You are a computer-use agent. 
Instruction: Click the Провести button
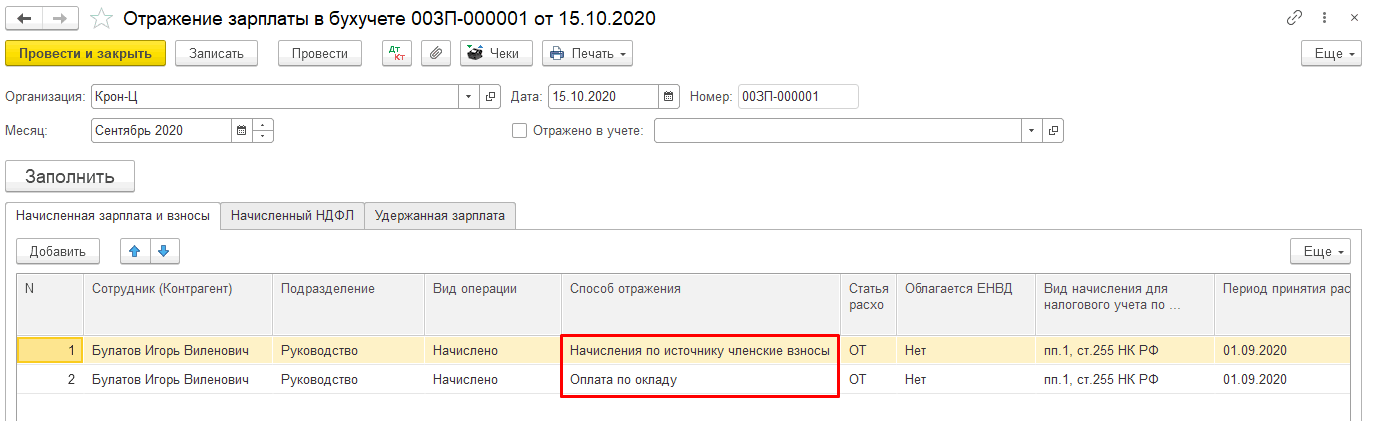click(320, 53)
